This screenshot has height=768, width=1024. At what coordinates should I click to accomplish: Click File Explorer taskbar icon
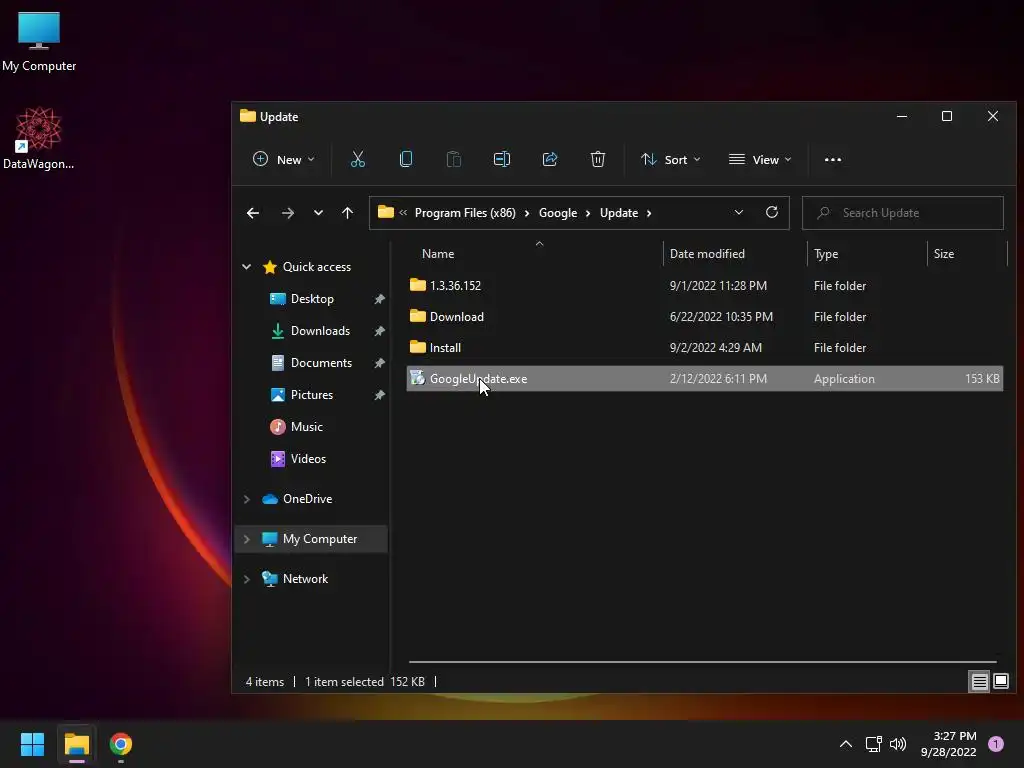coord(76,744)
